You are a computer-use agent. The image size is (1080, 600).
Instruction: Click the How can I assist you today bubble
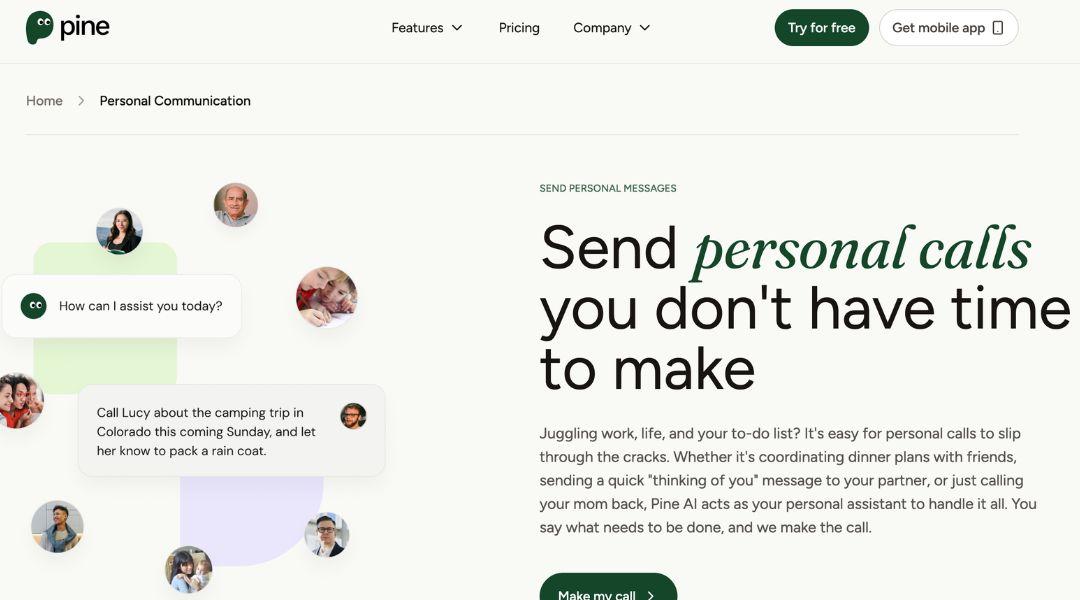(122, 306)
